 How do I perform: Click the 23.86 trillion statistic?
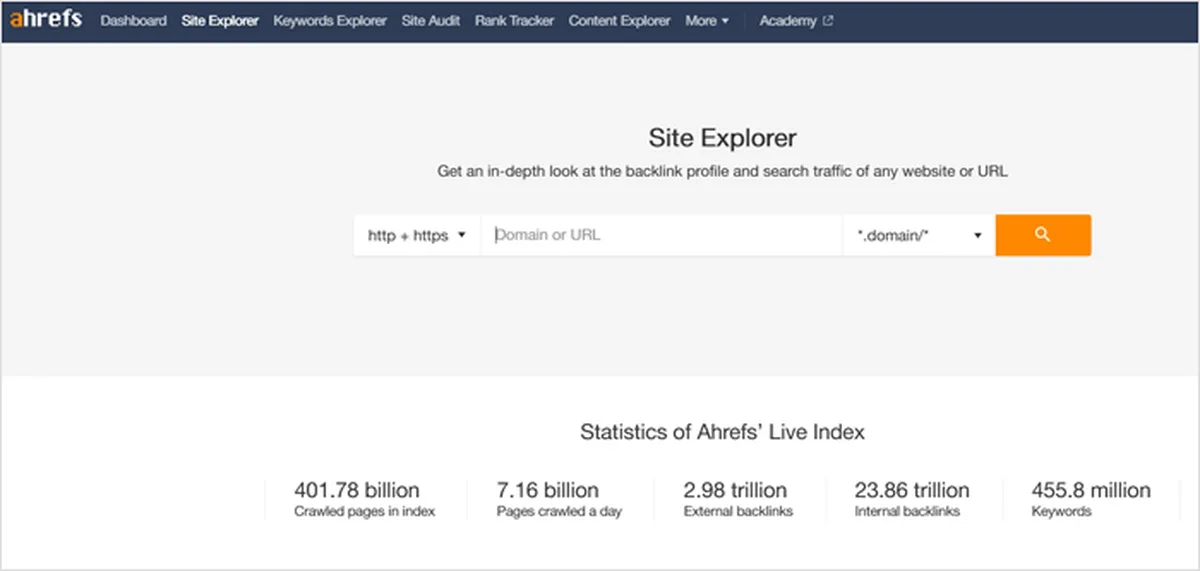tap(912, 490)
